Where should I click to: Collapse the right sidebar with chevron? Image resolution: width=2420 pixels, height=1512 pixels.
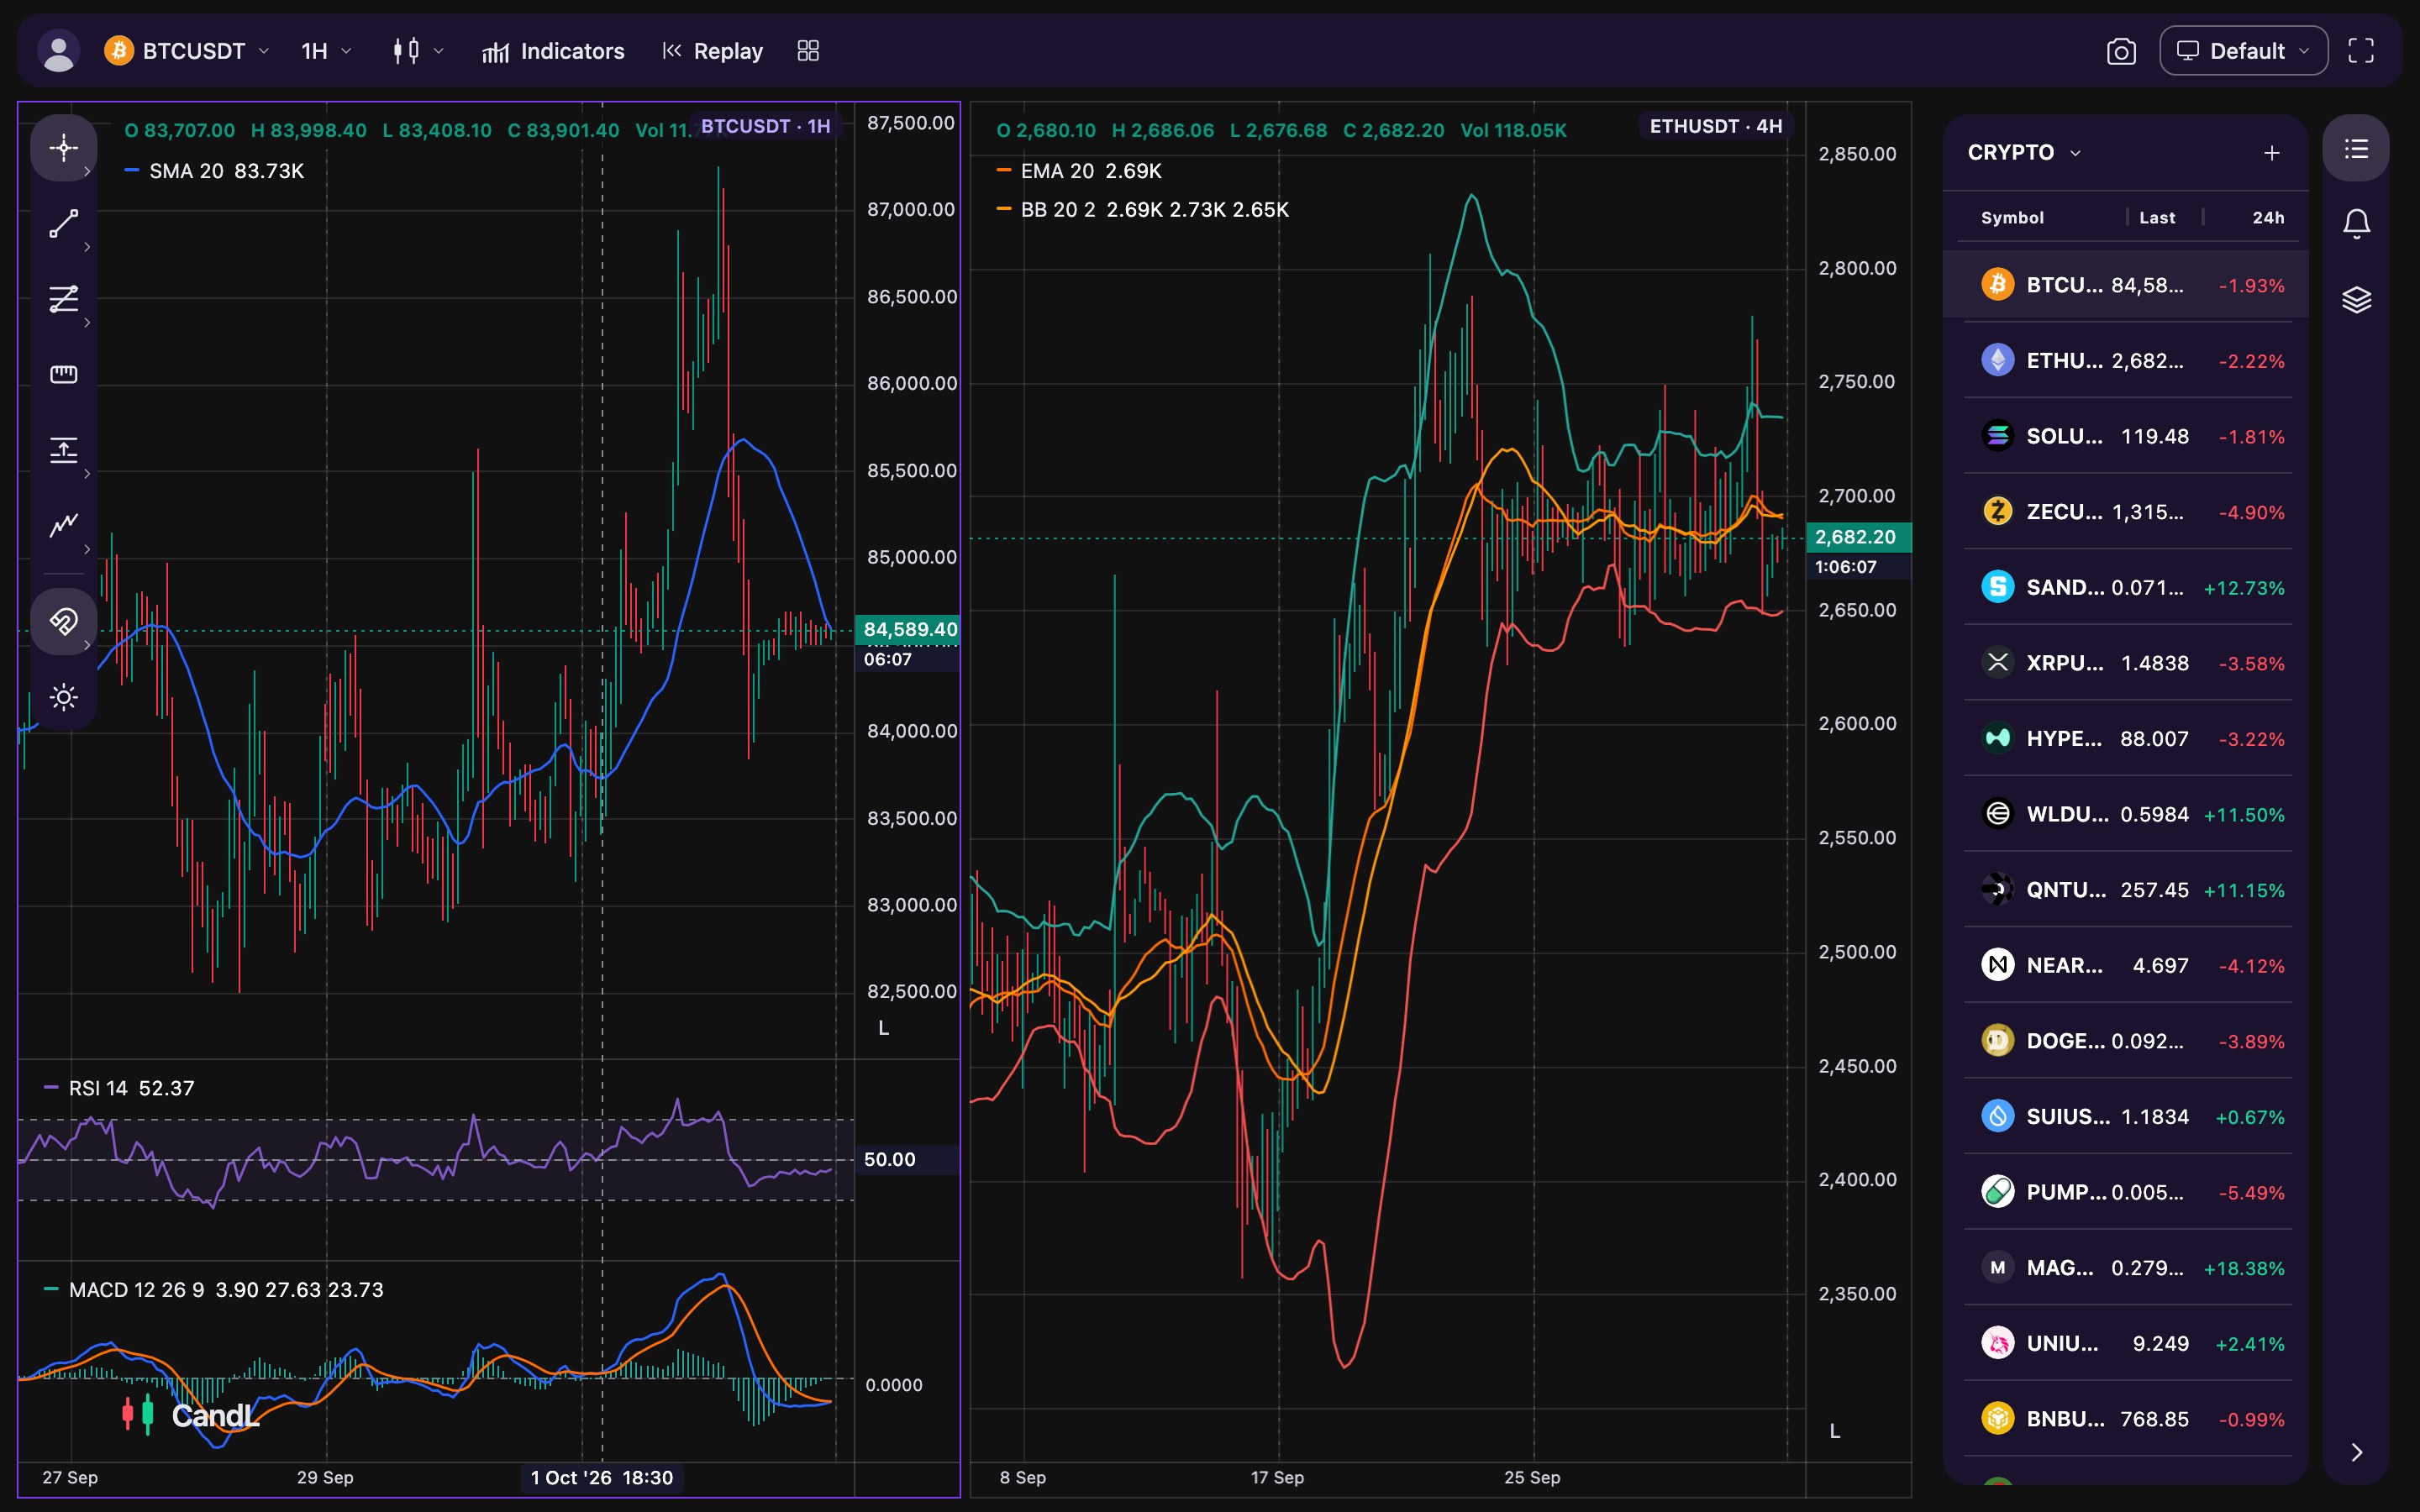(x=2356, y=1452)
